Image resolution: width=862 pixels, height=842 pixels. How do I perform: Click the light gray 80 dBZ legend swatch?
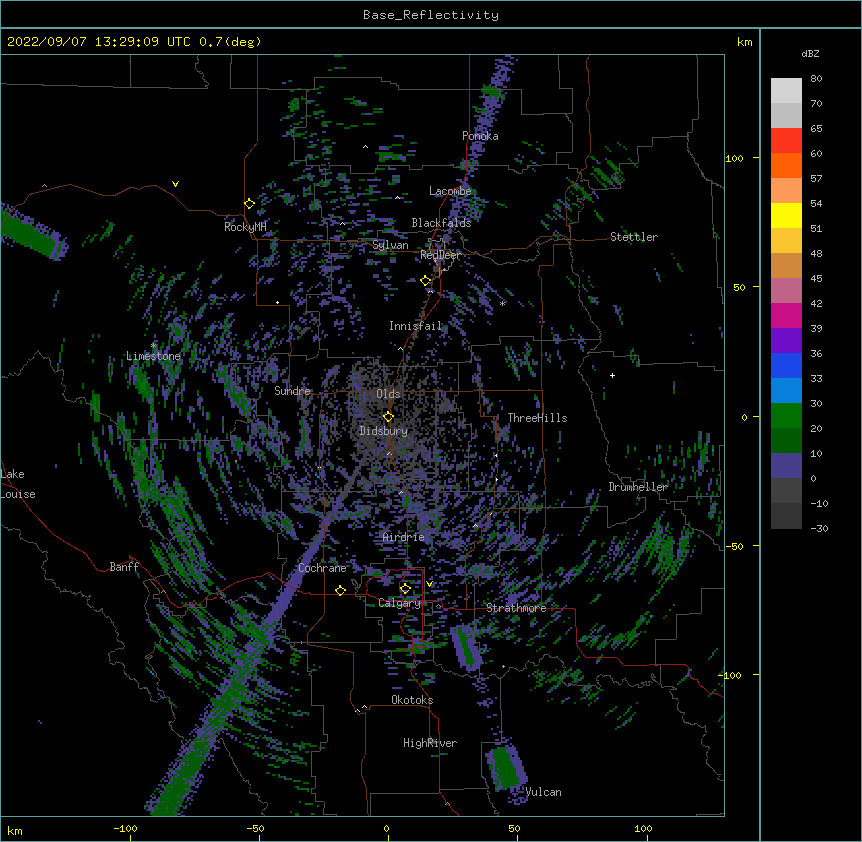click(786, 91)
